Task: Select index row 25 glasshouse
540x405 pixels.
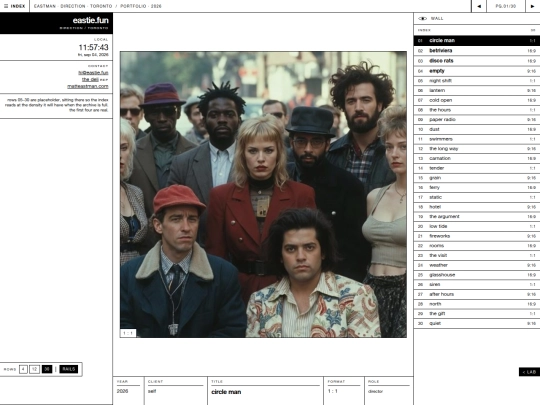Action: (477, 275)
